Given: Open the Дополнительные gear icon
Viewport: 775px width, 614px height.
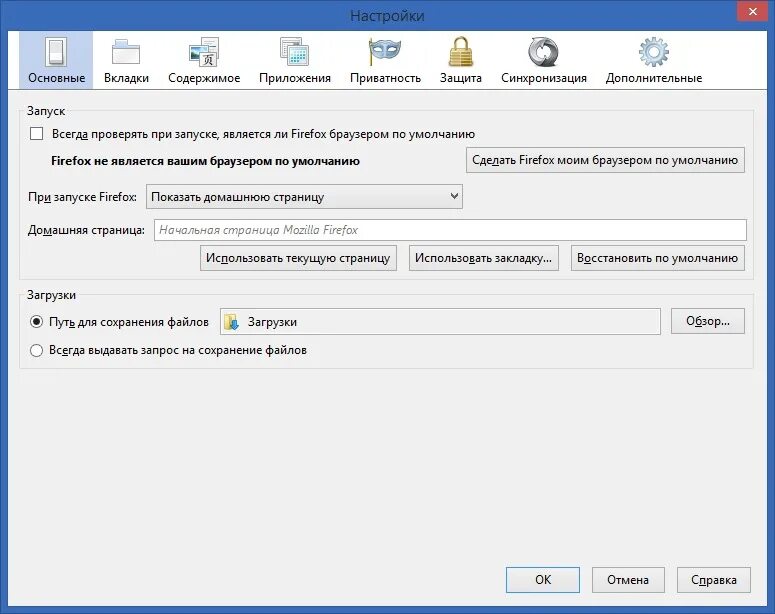Looking at the screenshot, I should click(x=653, y=52).
